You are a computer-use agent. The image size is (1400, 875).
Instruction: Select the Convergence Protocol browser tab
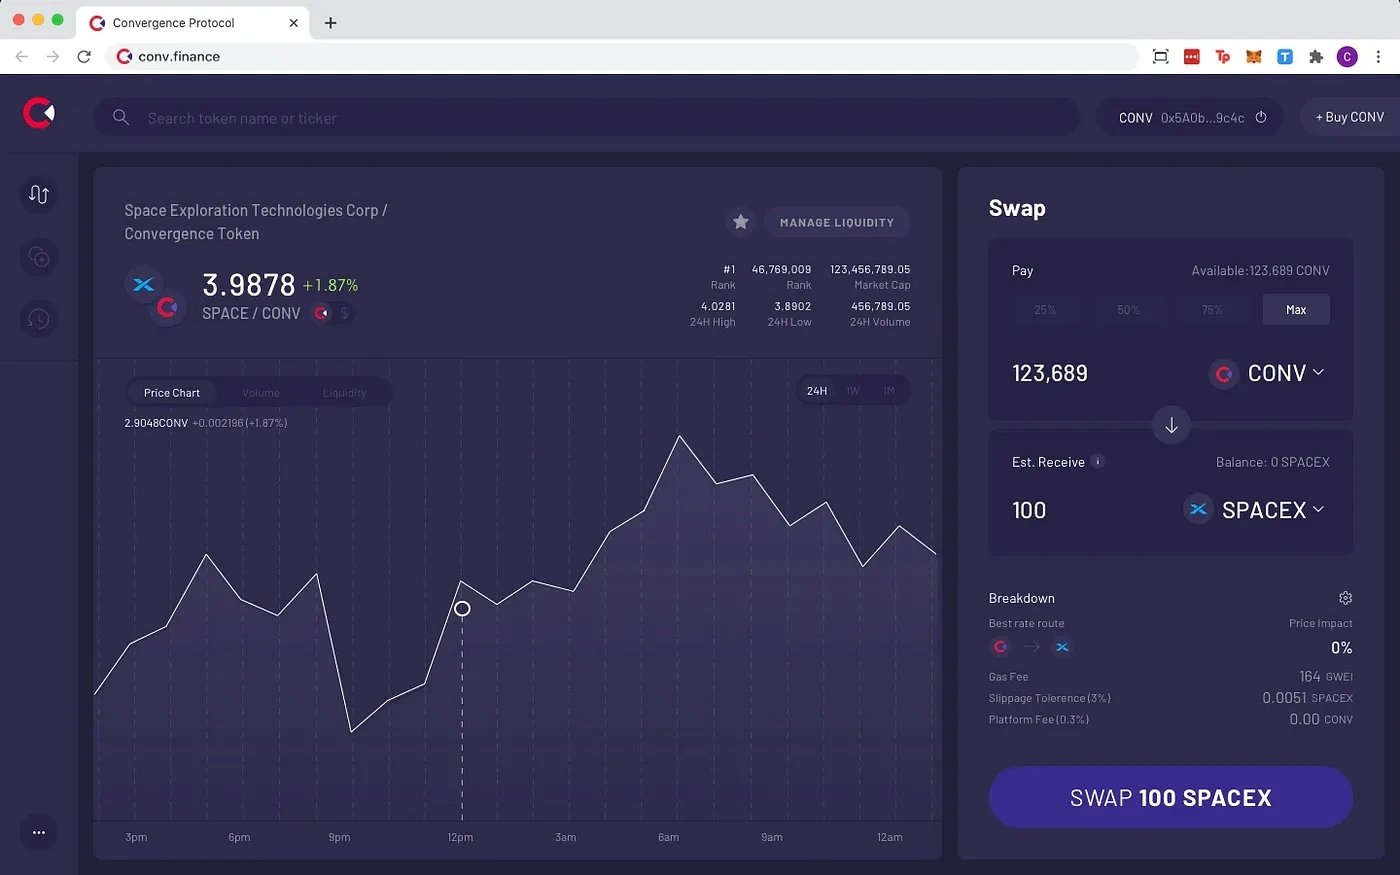coord(192,23)
